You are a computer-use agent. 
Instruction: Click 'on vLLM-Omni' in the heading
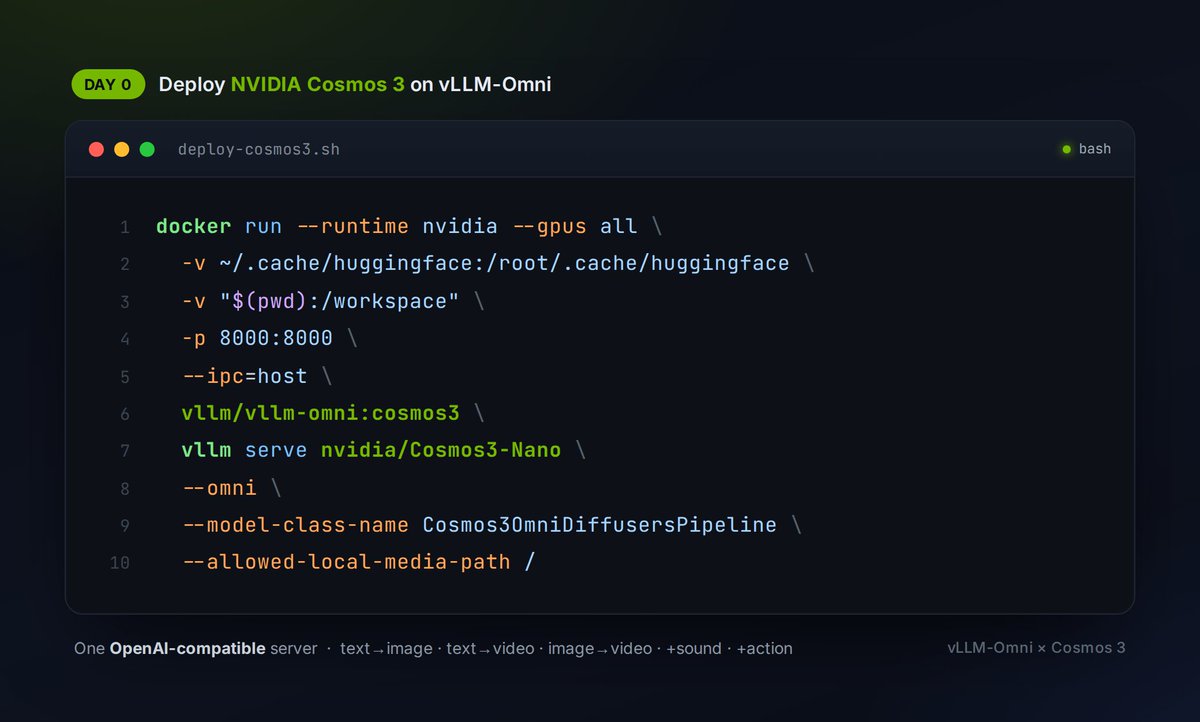[x=481, y=85]
